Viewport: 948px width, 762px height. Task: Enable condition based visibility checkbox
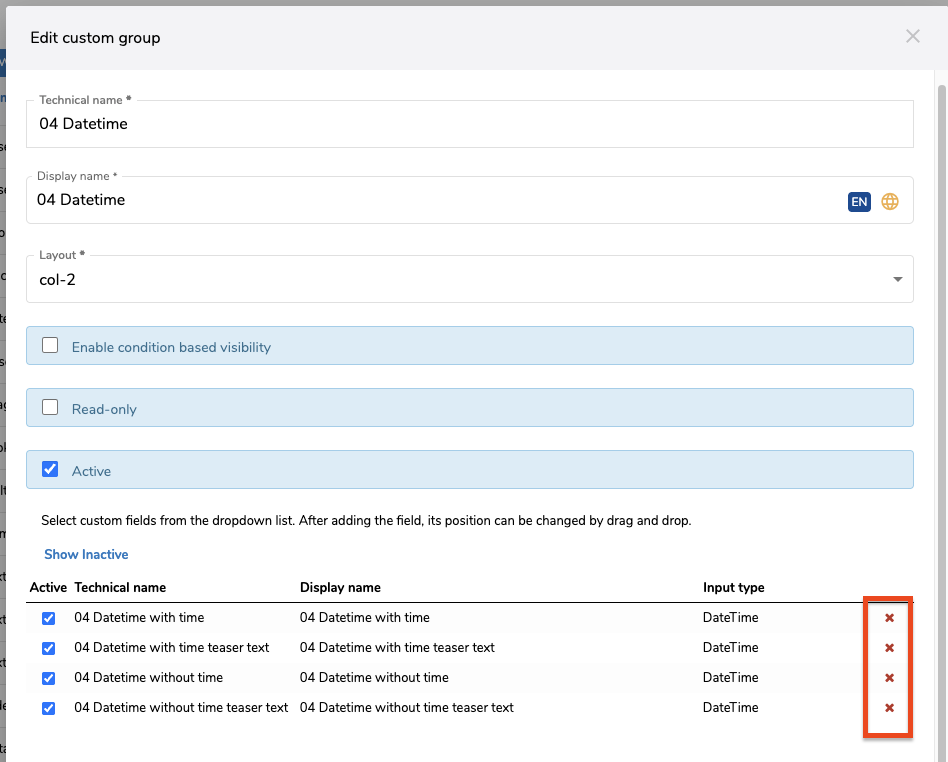[x=50, y=346]
